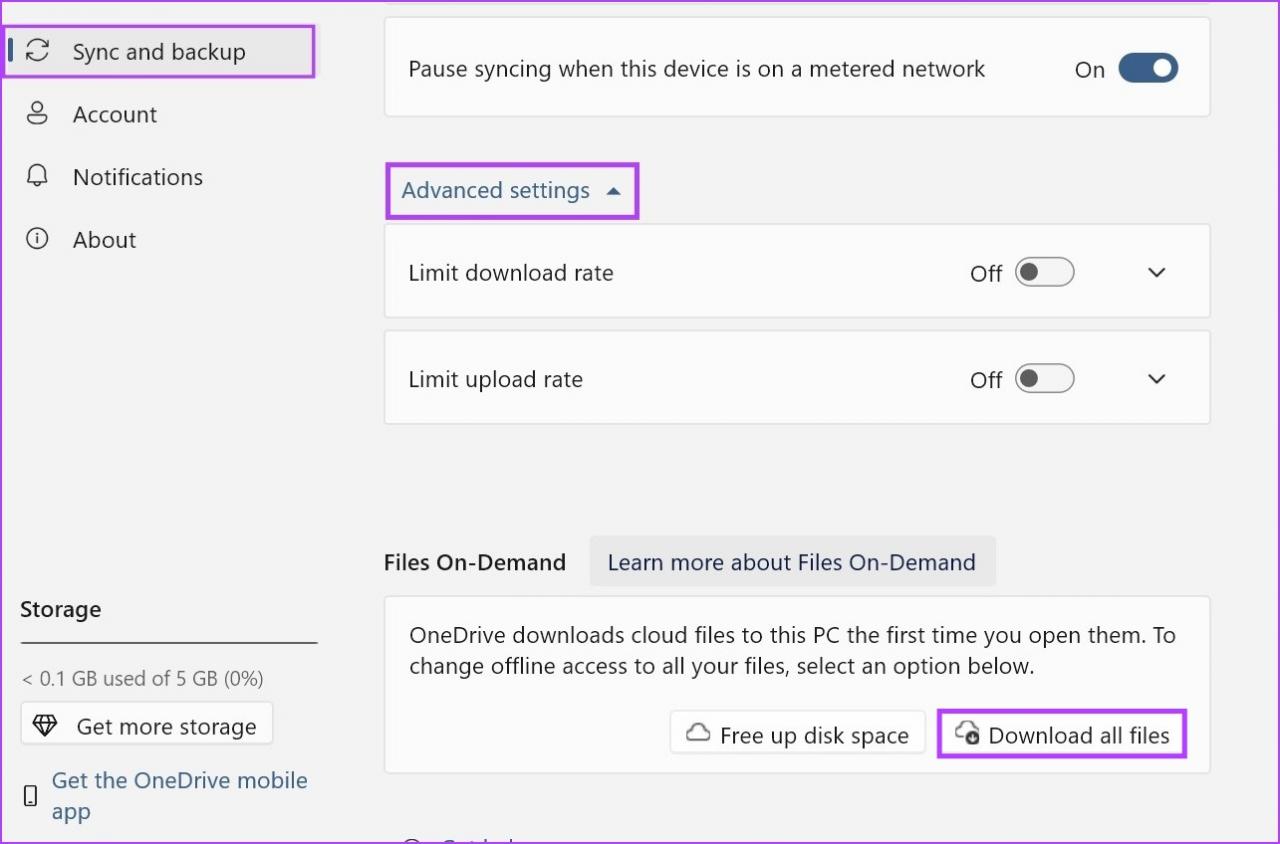1280x844 pixels.
Task: Click the diamond icon on Get more storage
Action: 45,725
